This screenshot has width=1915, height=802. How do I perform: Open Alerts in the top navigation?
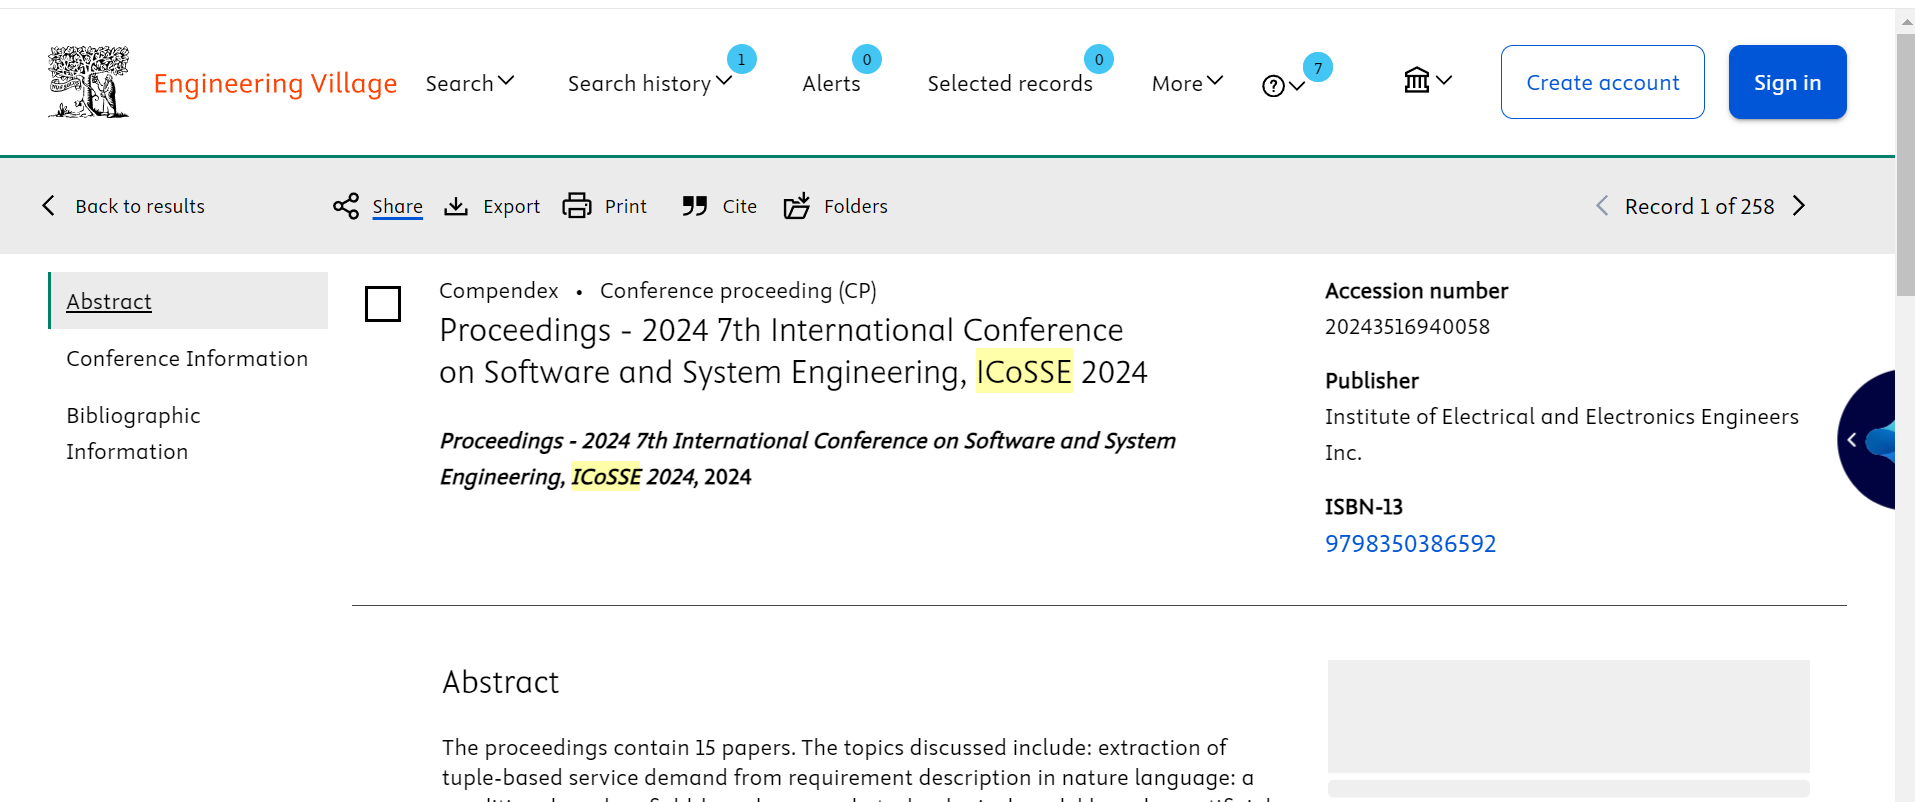(831, 83)
